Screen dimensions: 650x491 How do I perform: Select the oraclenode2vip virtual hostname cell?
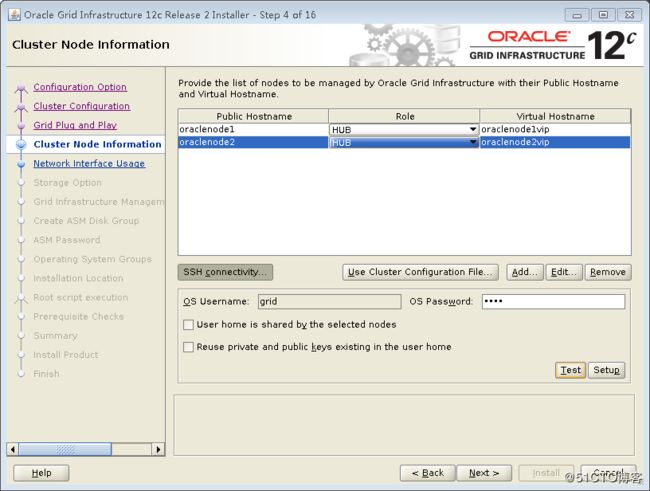(555, 142)
